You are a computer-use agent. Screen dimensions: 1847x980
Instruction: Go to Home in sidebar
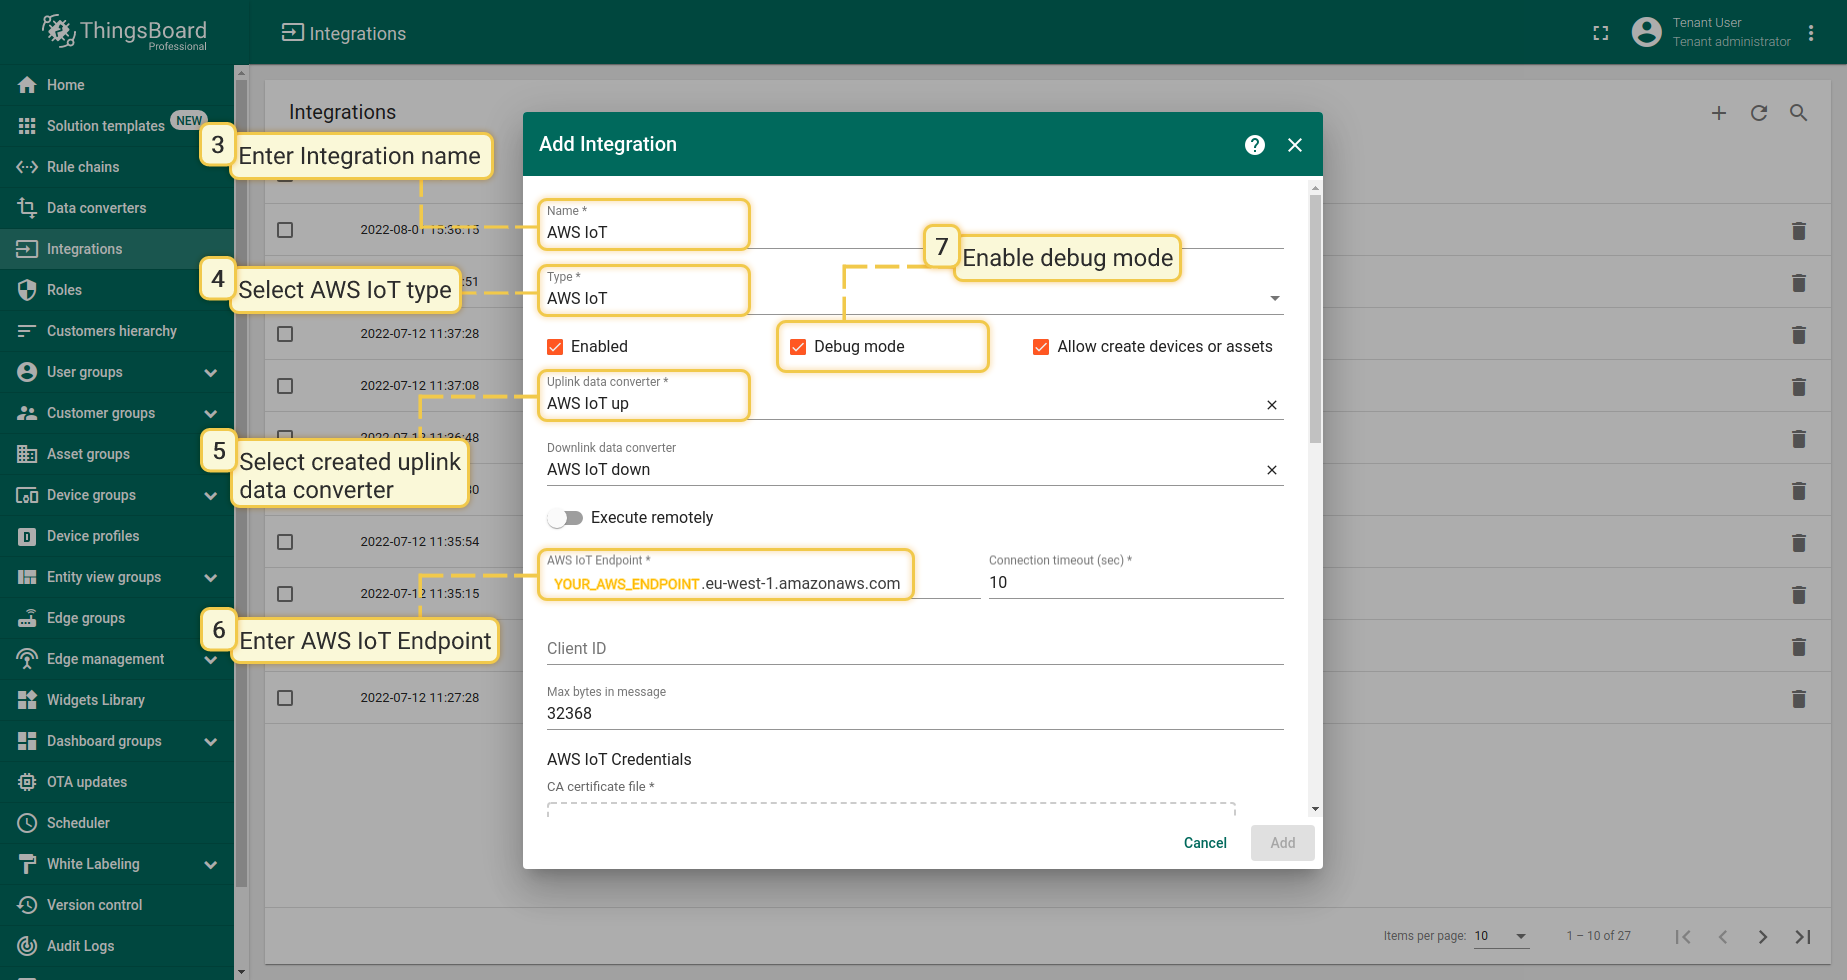coord(117,85)
